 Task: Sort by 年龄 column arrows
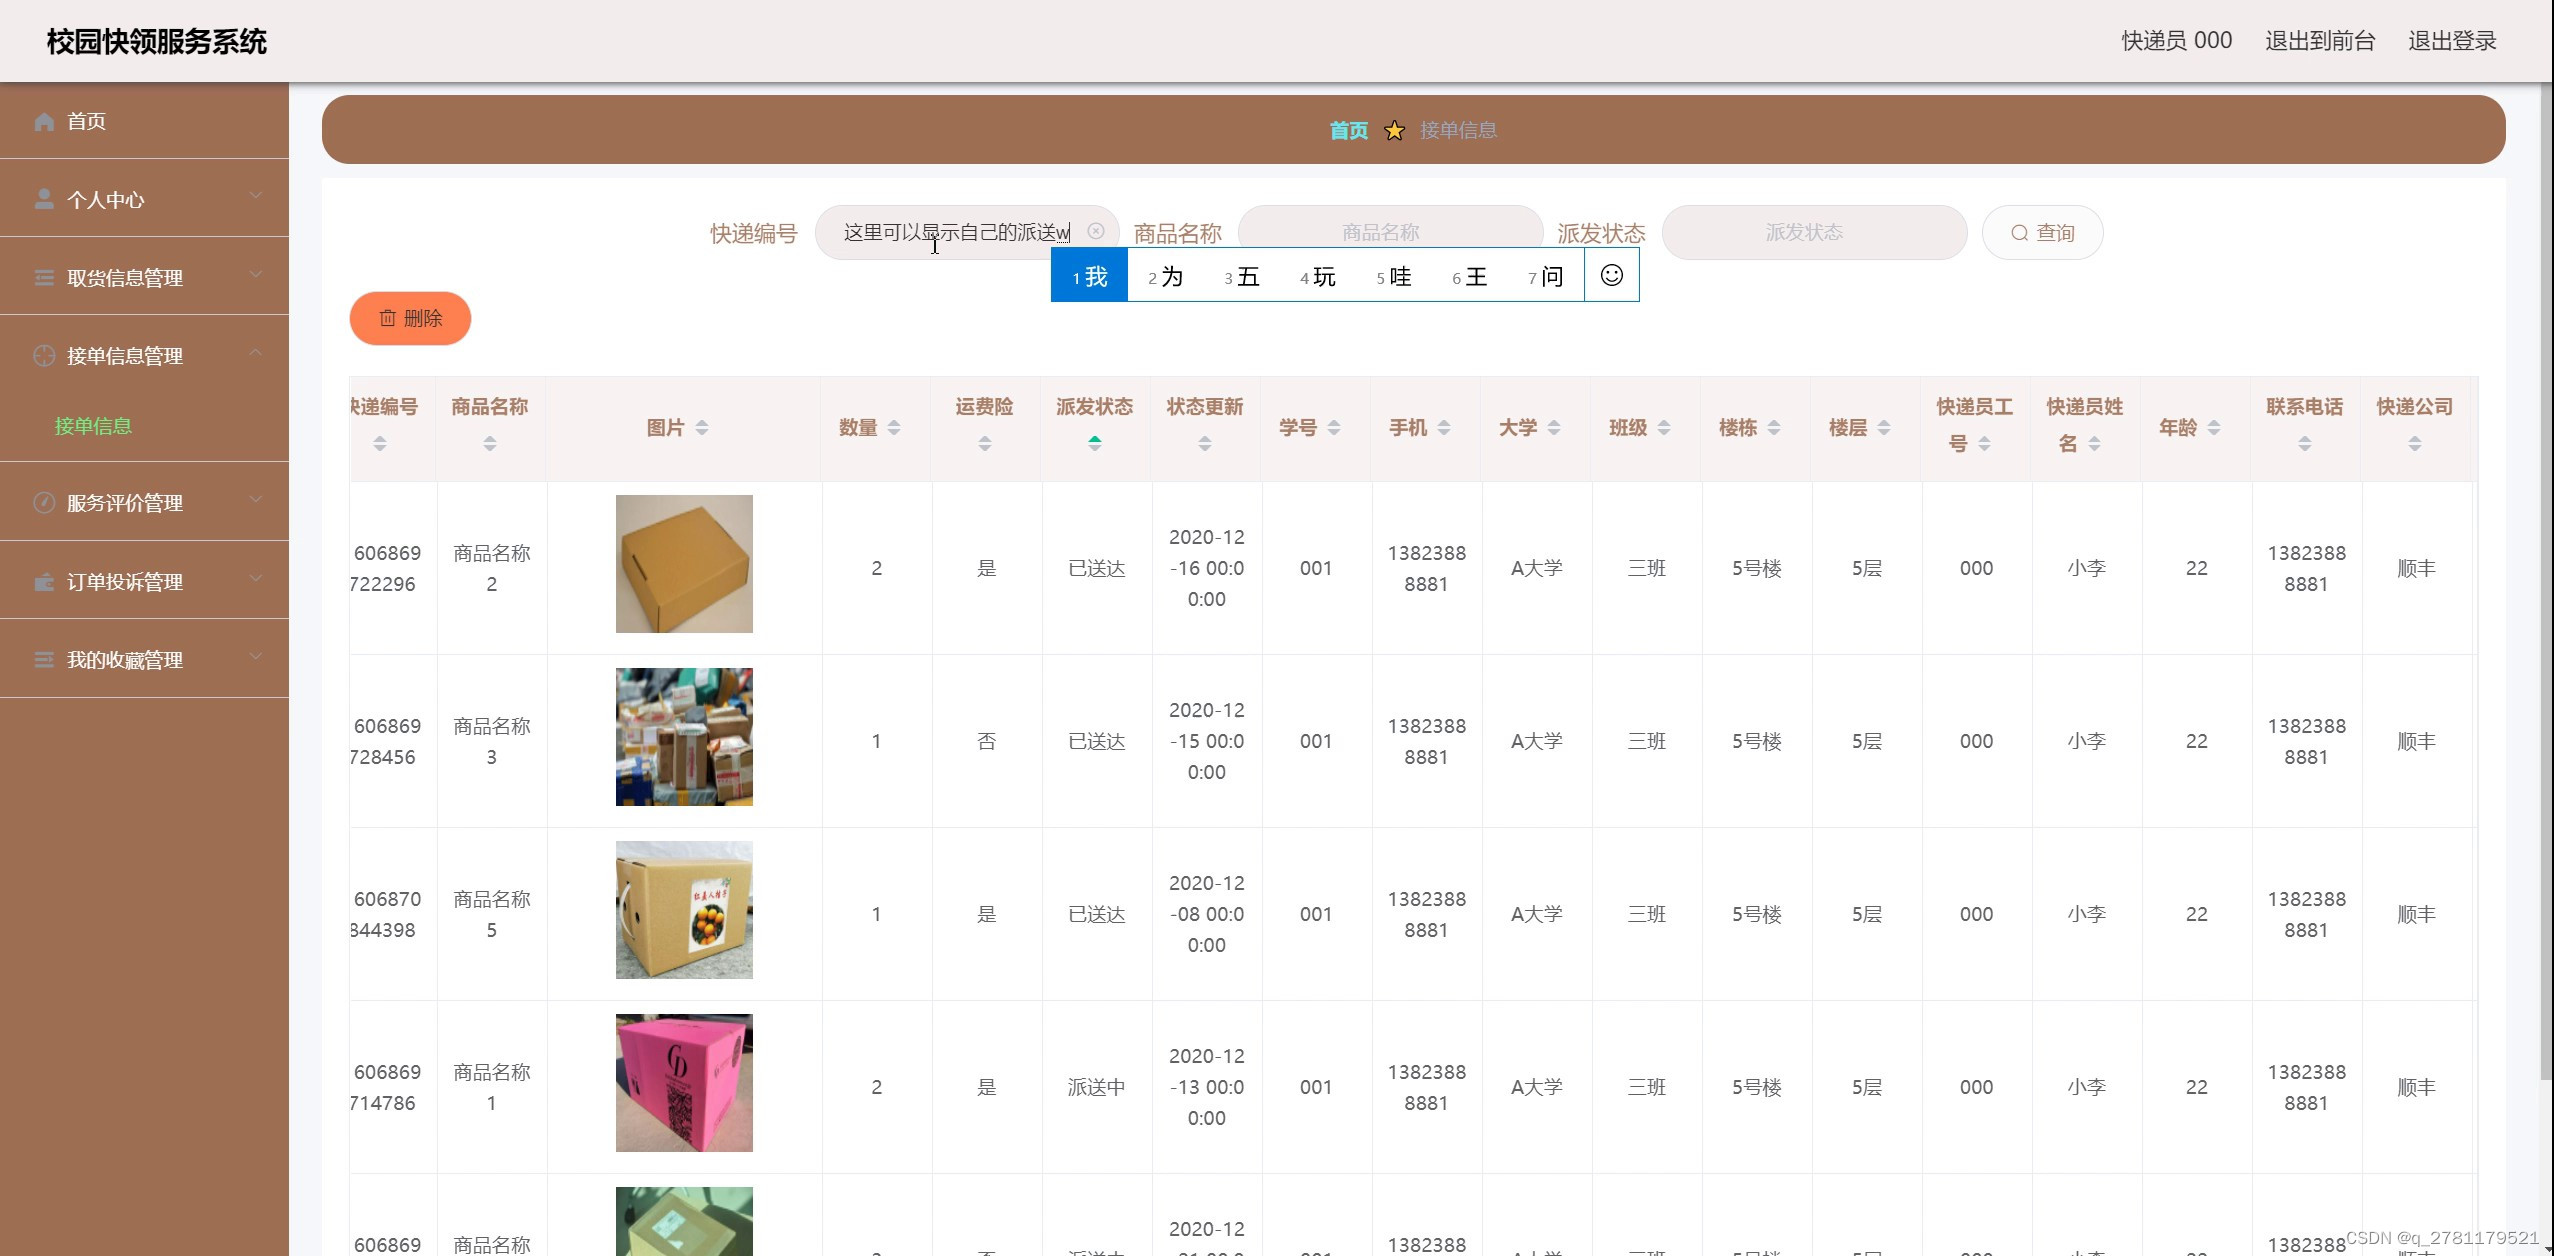point(2214,427)
